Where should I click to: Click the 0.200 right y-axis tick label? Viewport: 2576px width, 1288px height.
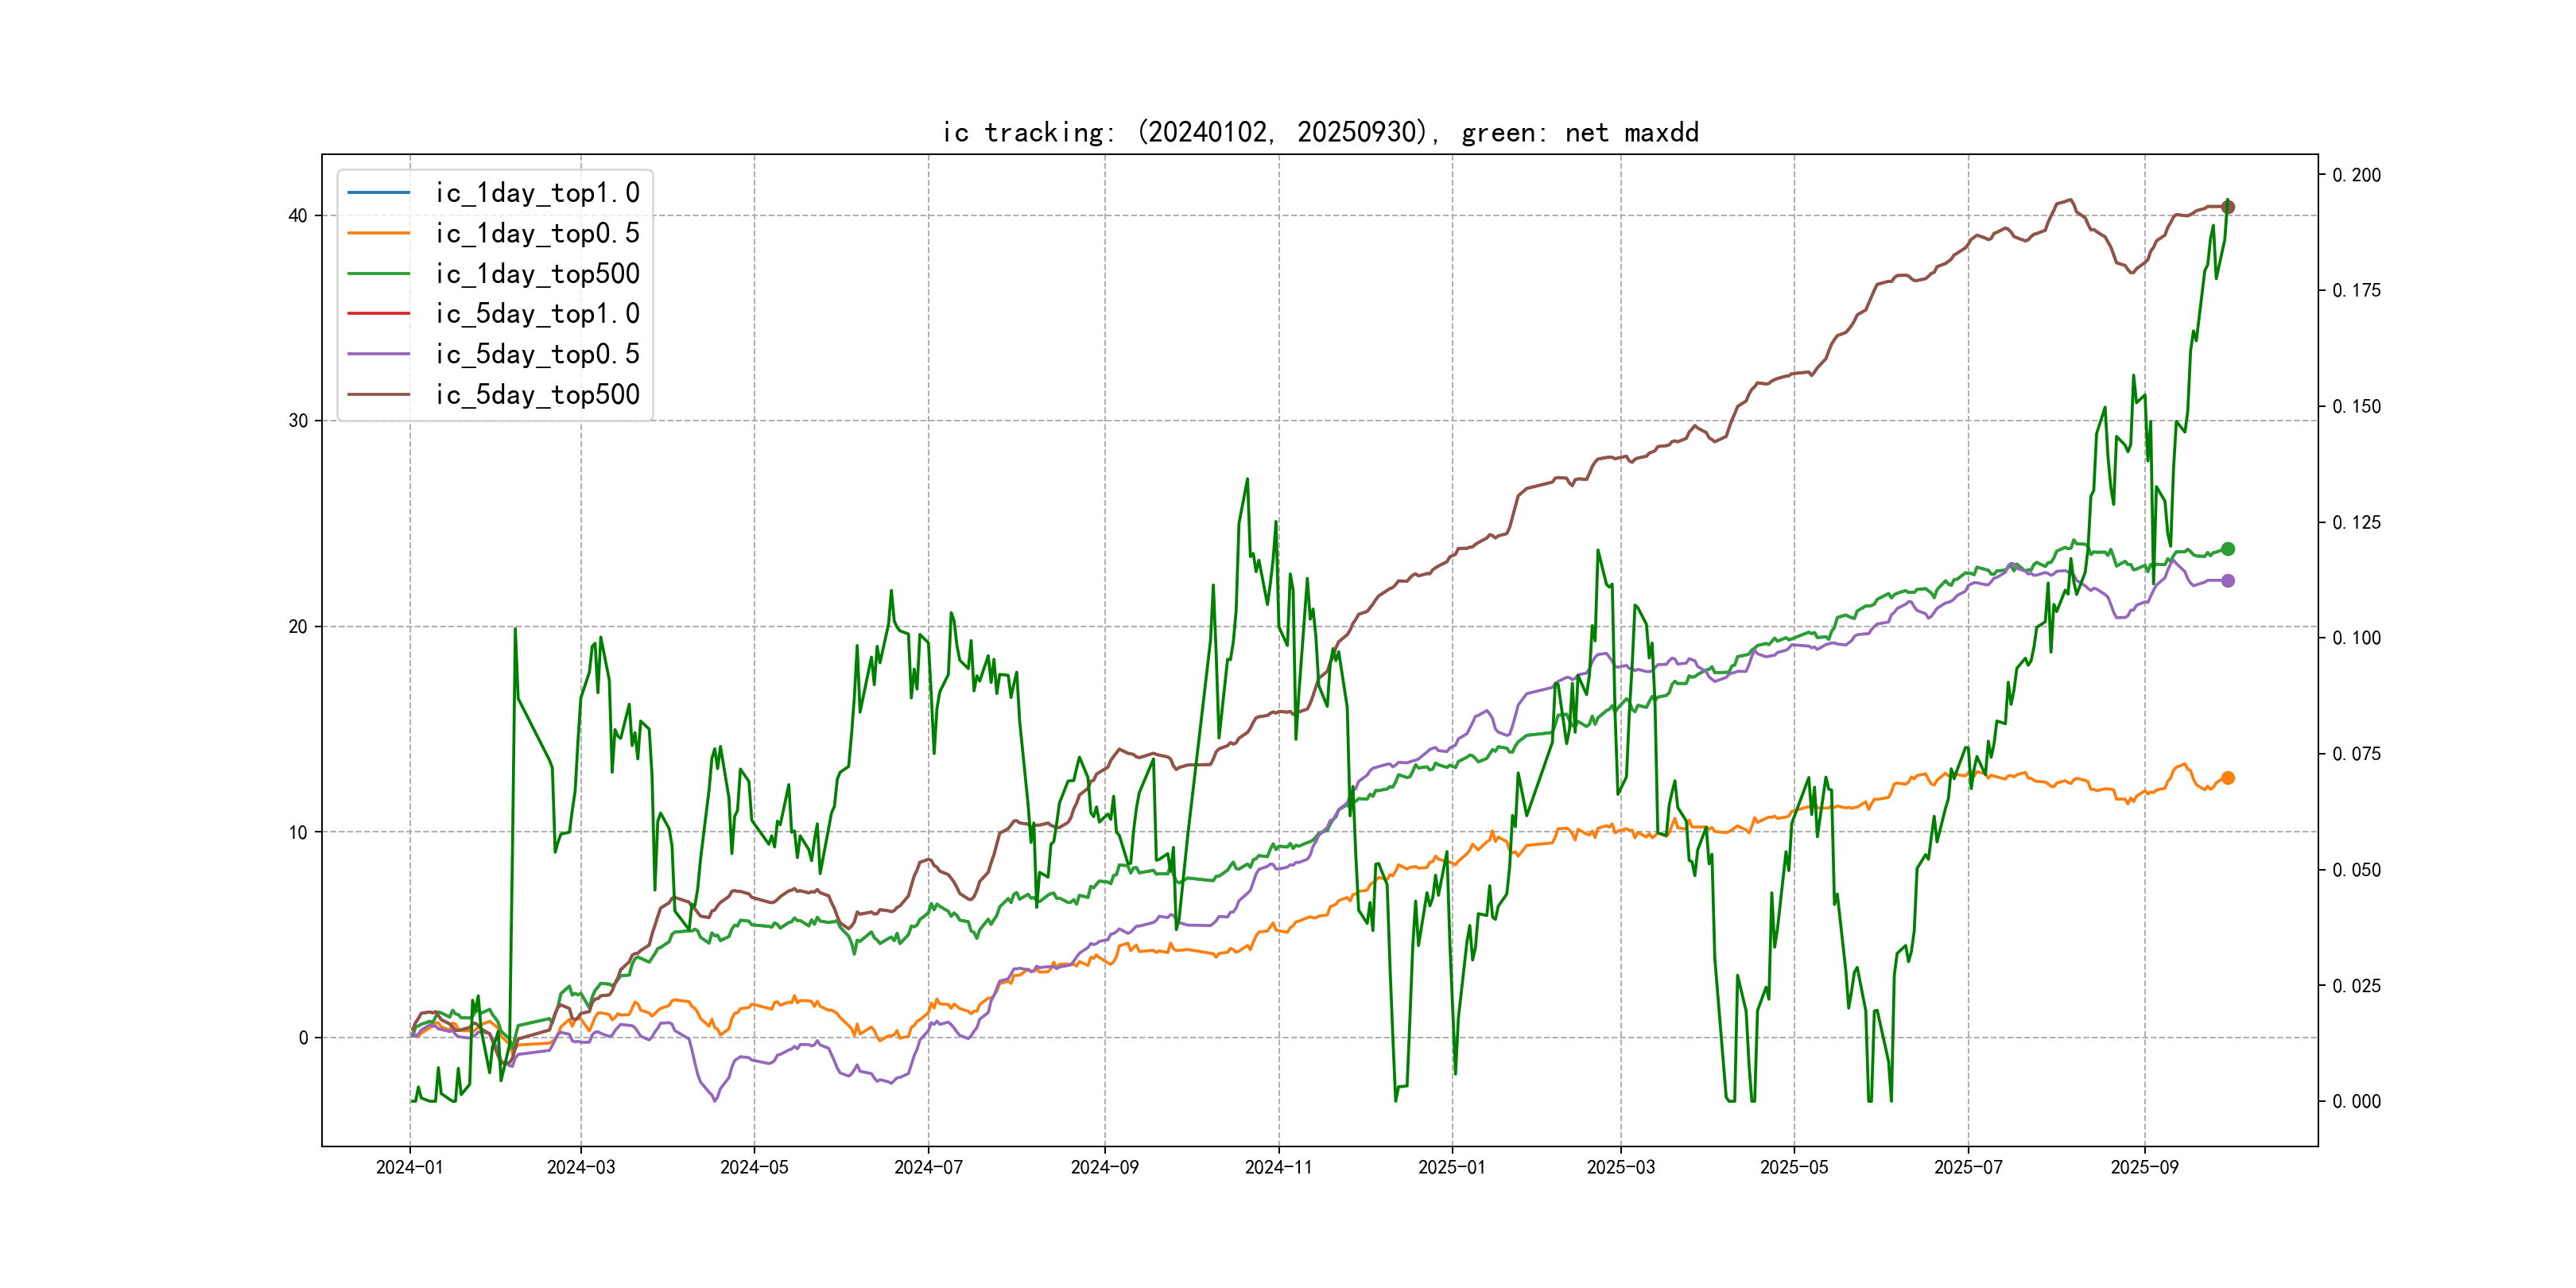point(2356,175)
